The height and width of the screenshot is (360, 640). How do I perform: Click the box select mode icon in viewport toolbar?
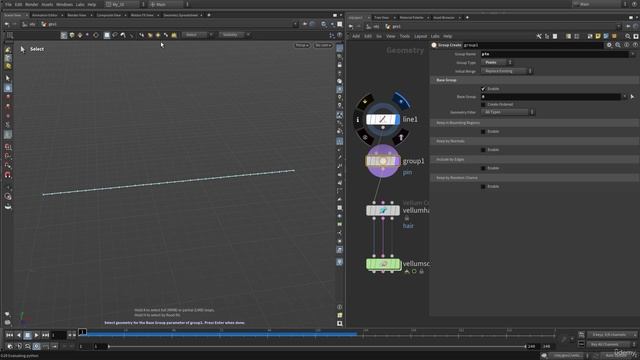click(x=107, y=36)
